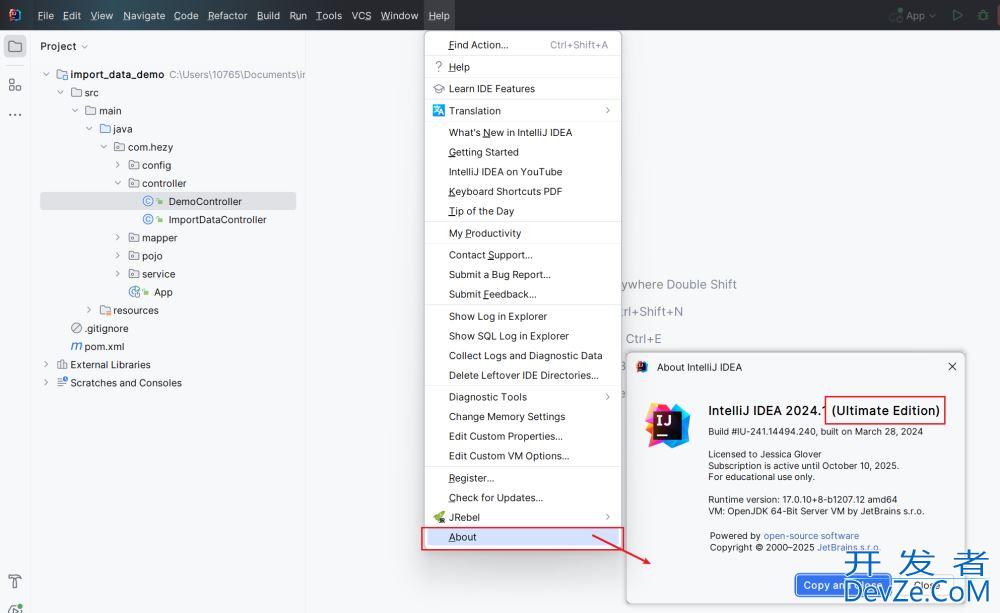Choose Show Log in Explorer

pyautogui.click(x=522, y=316)
